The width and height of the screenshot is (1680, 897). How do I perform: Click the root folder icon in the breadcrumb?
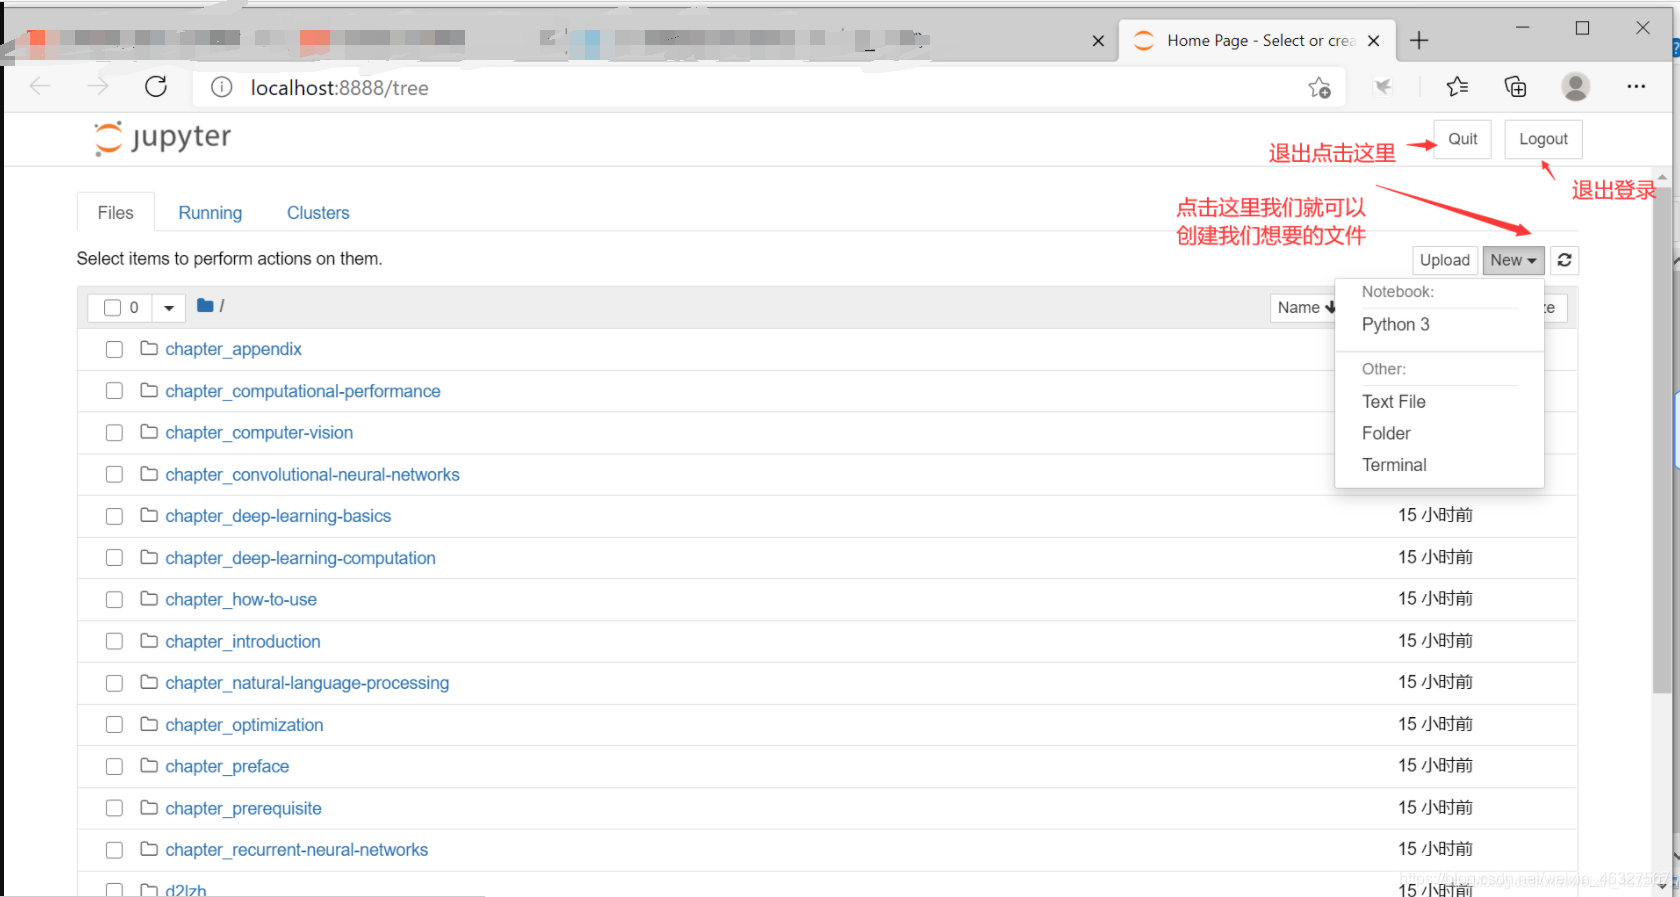coord(205,306)
